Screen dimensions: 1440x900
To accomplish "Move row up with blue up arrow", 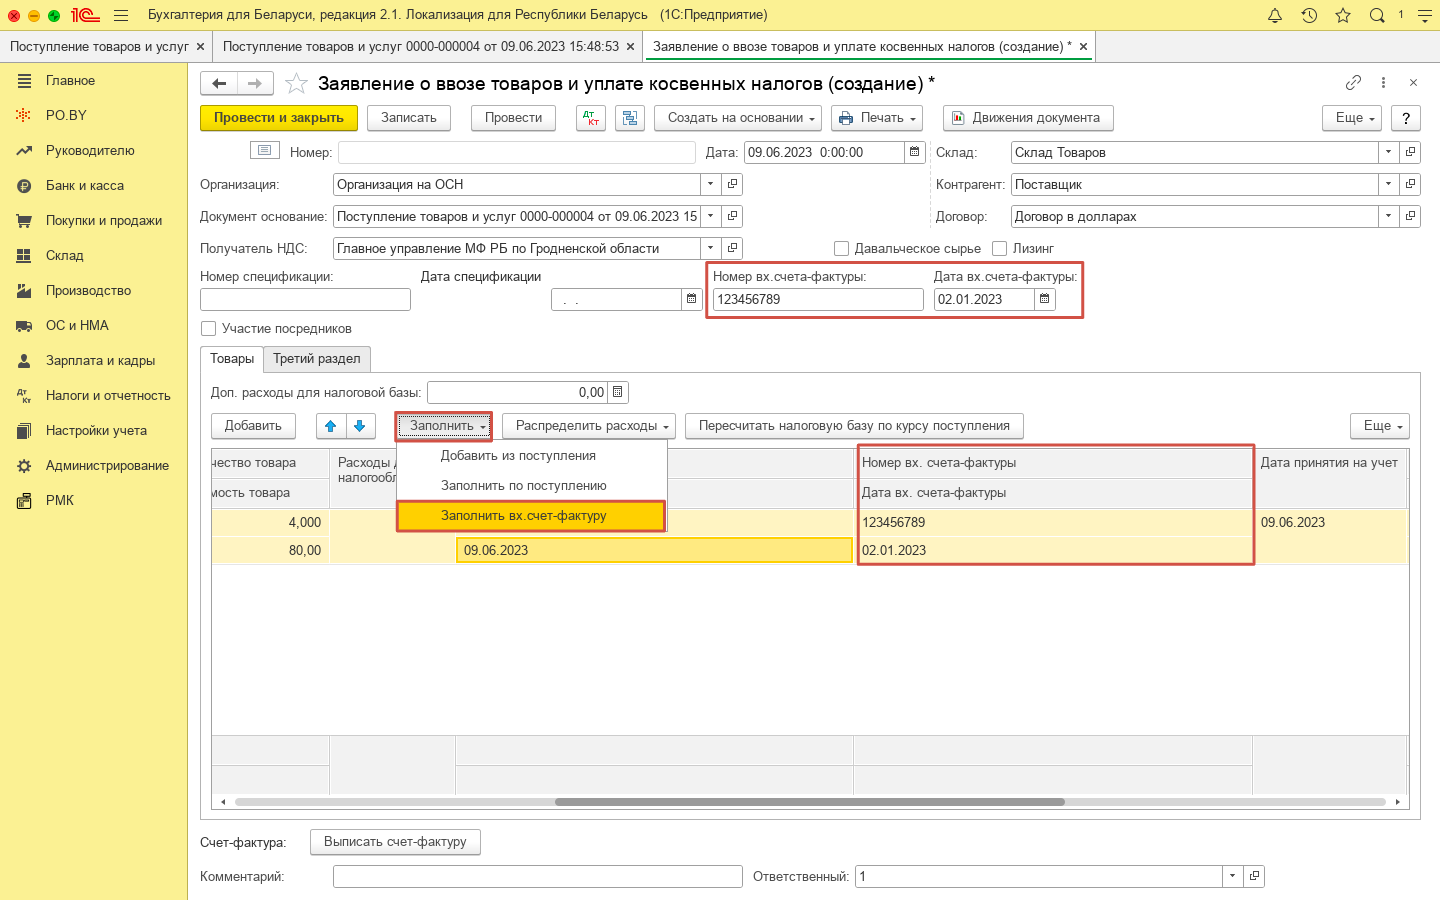I will (x=331, y=426).
